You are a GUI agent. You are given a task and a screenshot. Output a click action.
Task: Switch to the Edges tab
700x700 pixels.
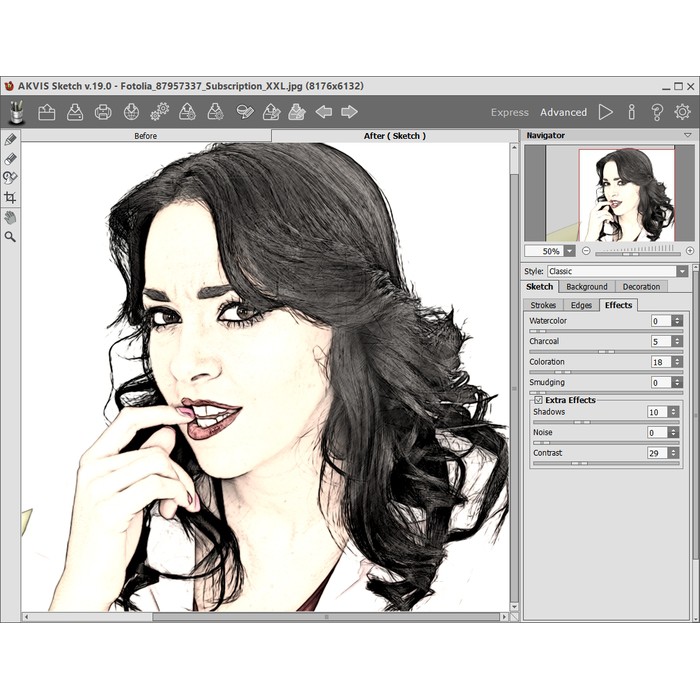tap(581, 305)
